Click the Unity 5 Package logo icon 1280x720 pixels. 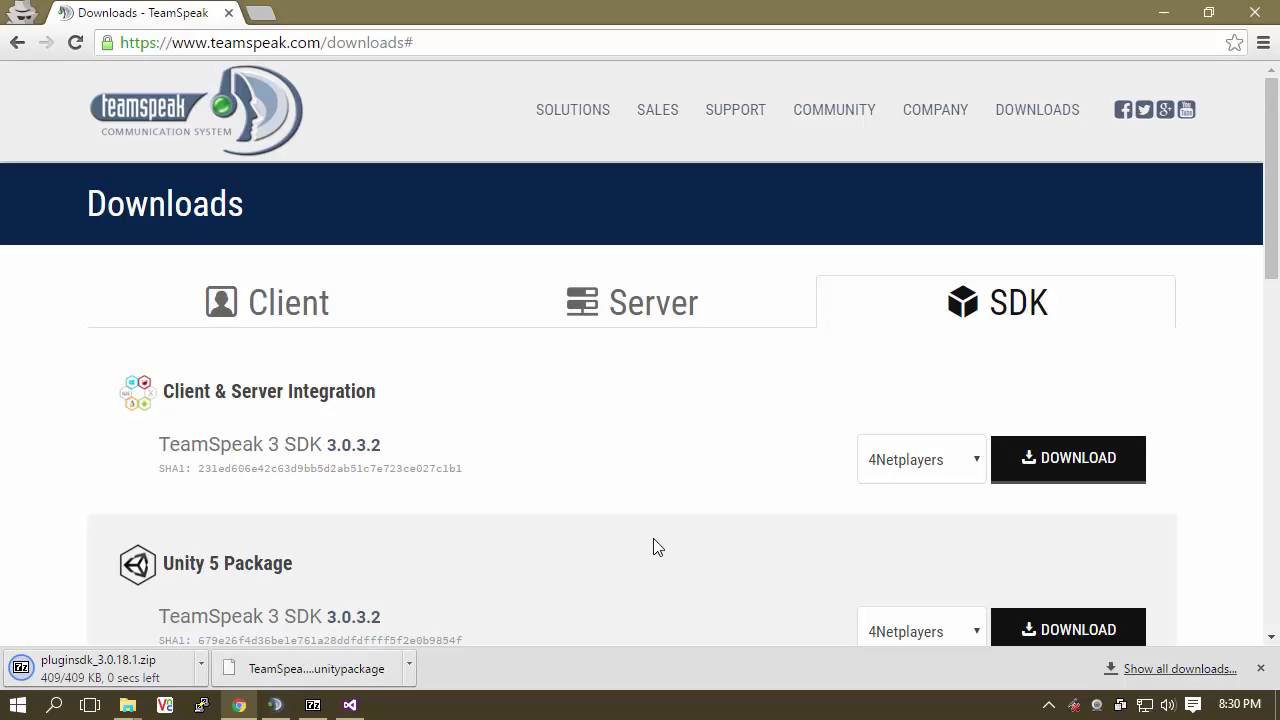point(137,564)
